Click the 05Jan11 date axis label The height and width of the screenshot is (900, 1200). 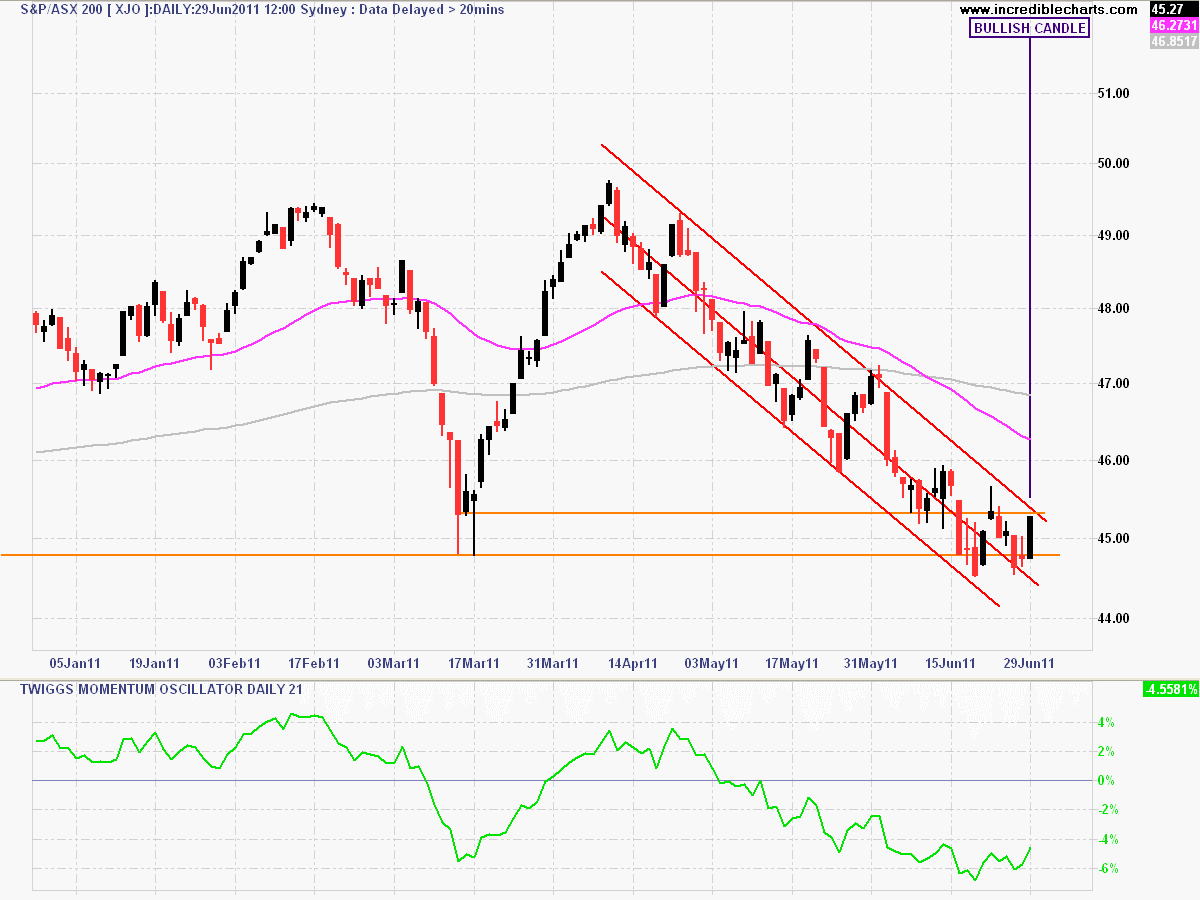(74, 662)
